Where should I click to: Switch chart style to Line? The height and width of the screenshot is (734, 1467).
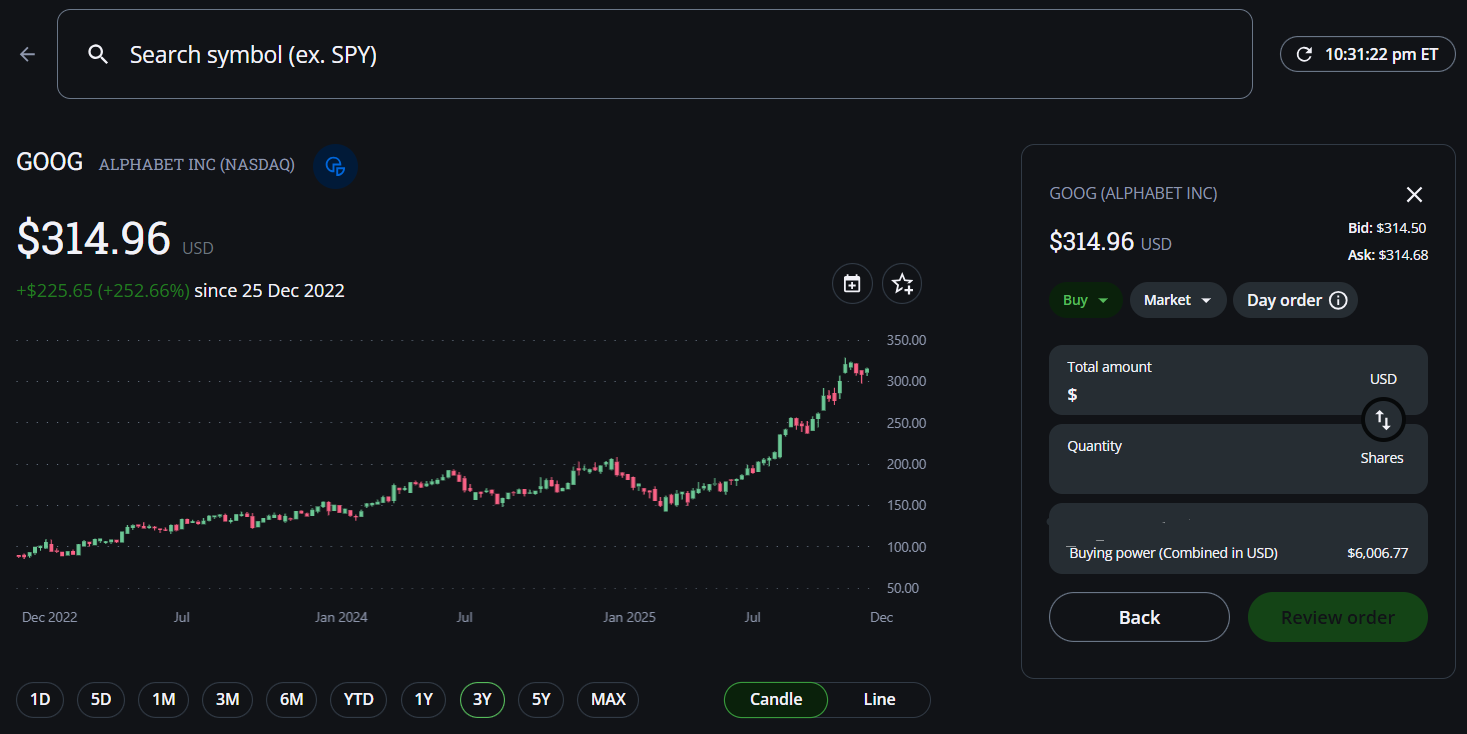[878, 699]
